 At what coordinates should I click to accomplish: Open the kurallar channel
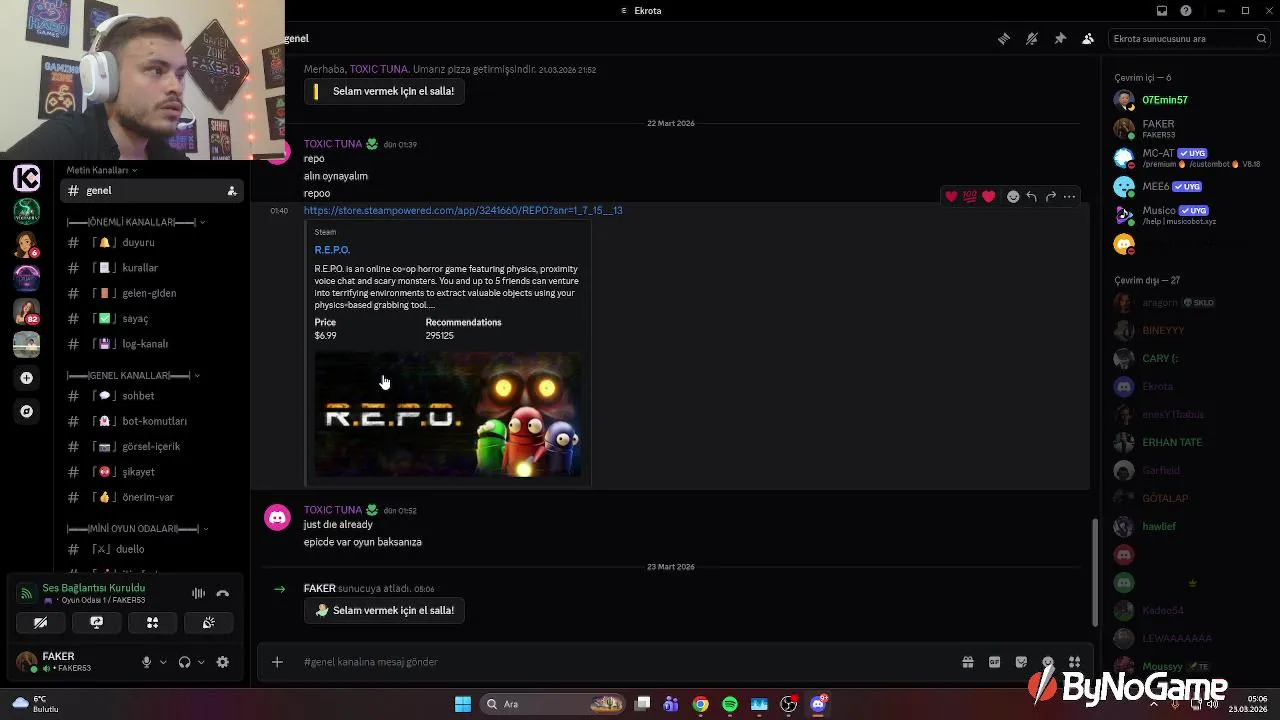[152, 268]
